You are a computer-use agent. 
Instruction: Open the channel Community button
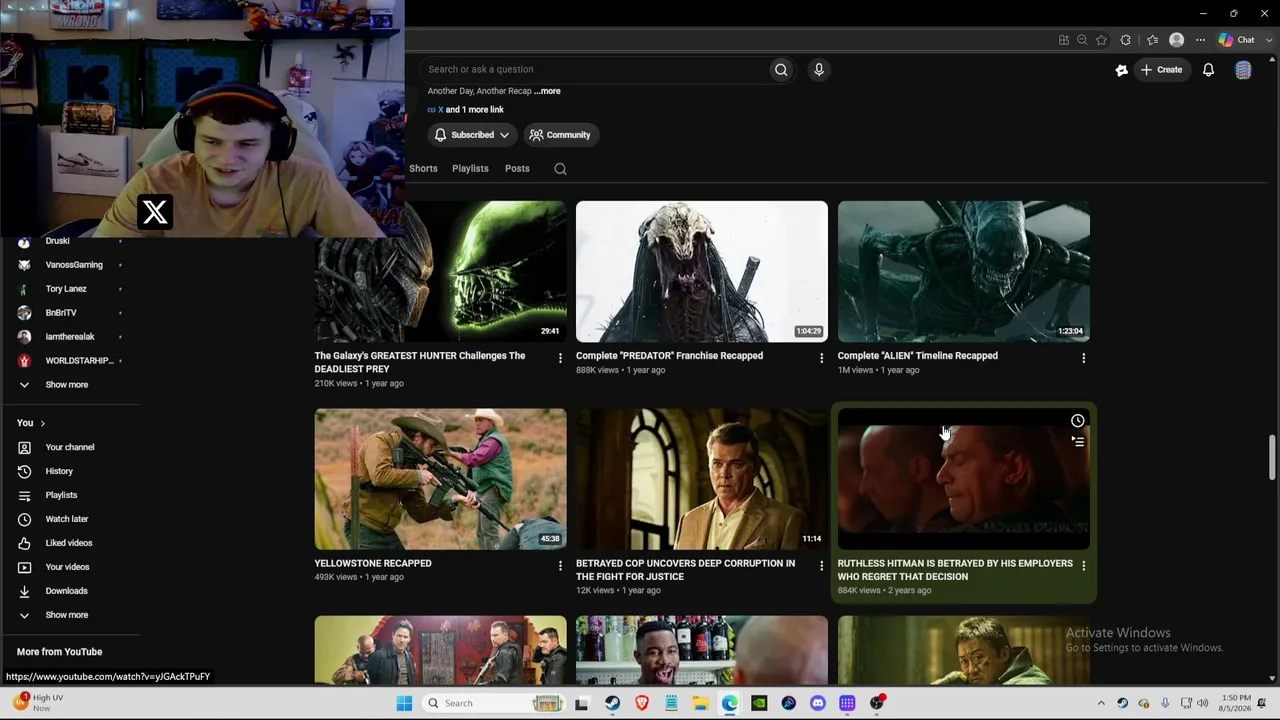click(x=560, y=135)
